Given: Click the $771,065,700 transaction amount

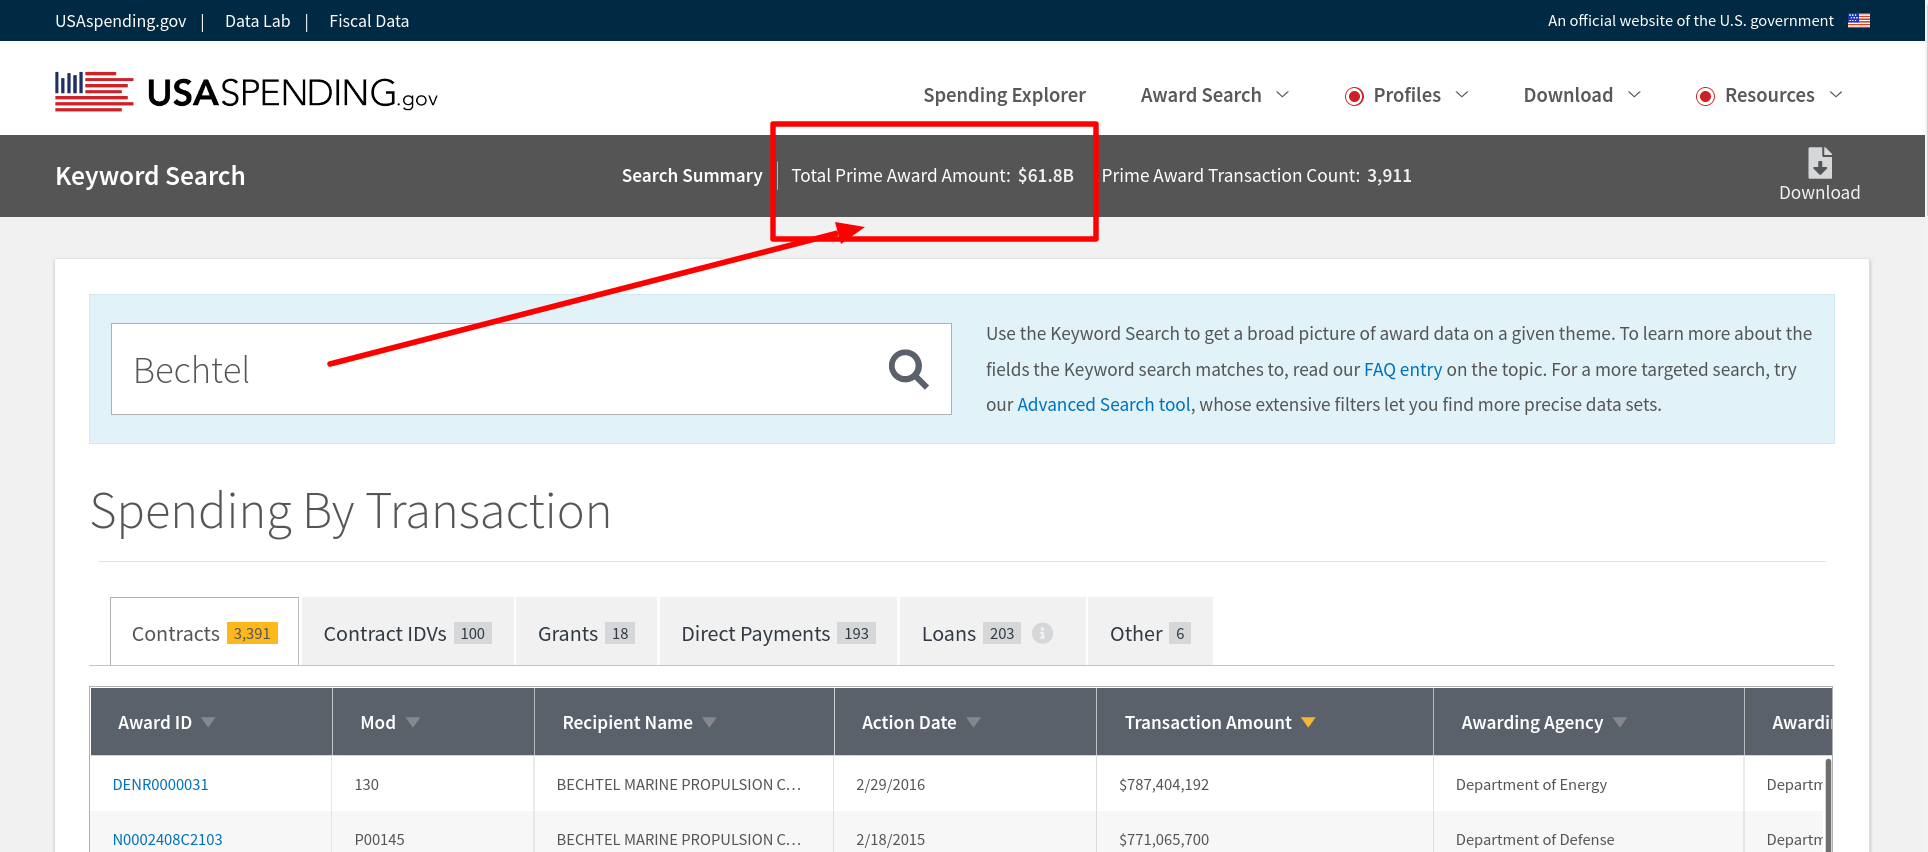Looking at the screenshot, I should [1164, 839].
